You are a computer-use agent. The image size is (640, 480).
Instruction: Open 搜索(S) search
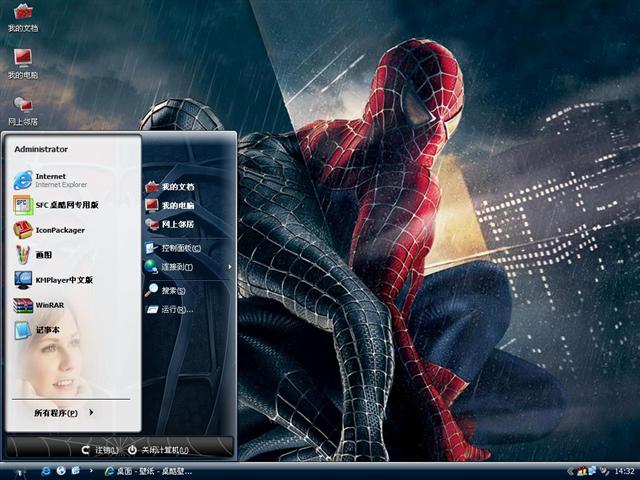click(165, 290)
